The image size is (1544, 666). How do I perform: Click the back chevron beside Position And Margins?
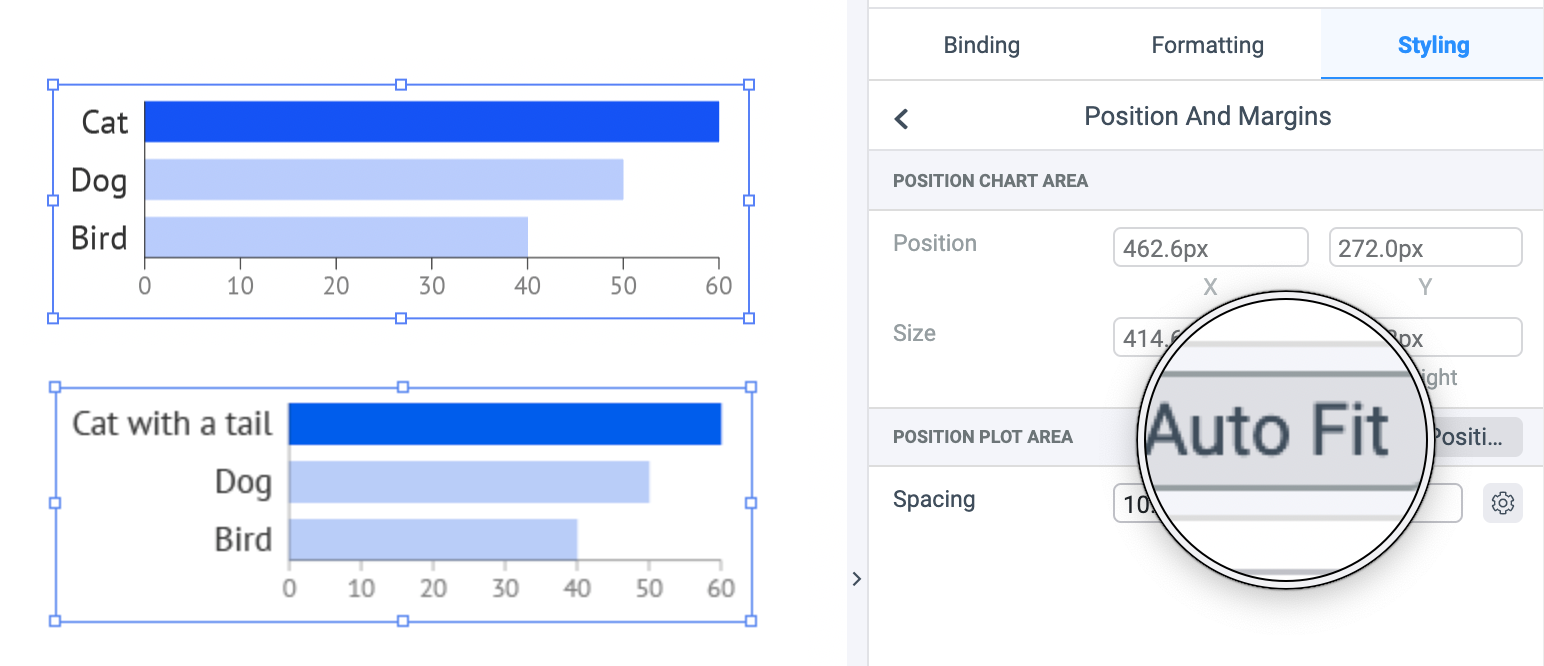(x=901, y=119)
